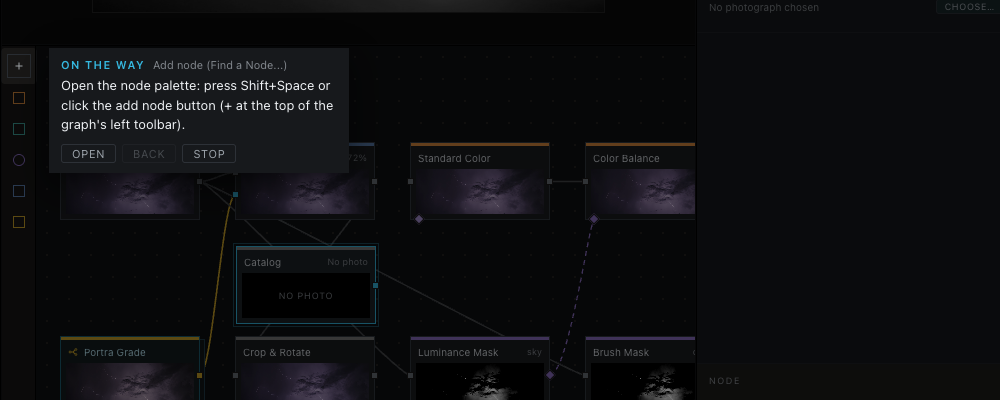Viewport: 1000px width, 400px height.
Task: Select the Portra Grade node title
Action: click(115, 352)
